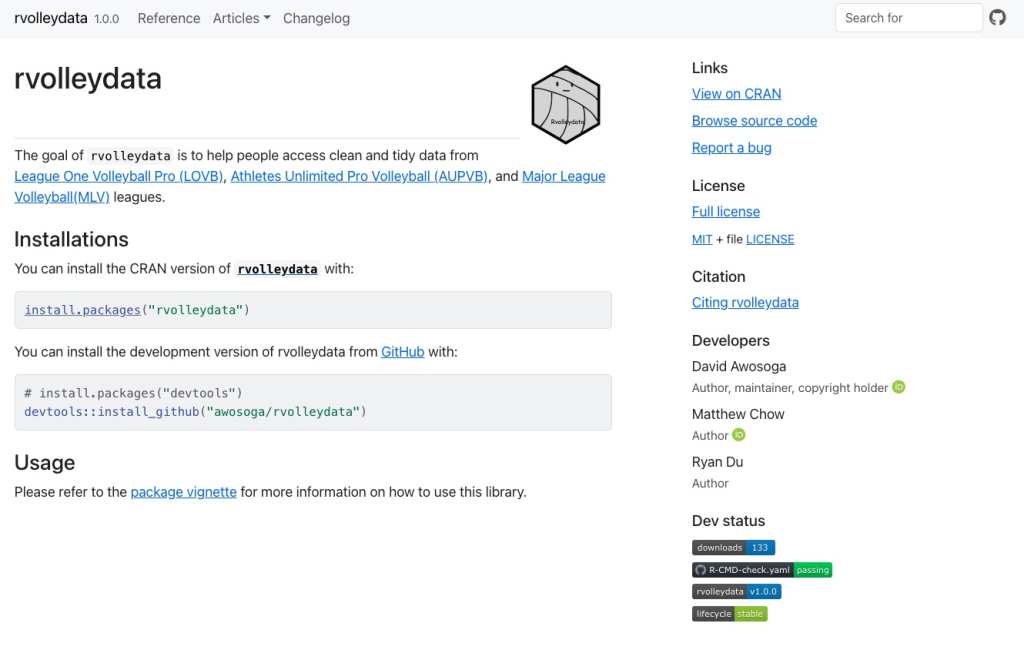
Task: Open the Full license link
Action: point(726,212)
